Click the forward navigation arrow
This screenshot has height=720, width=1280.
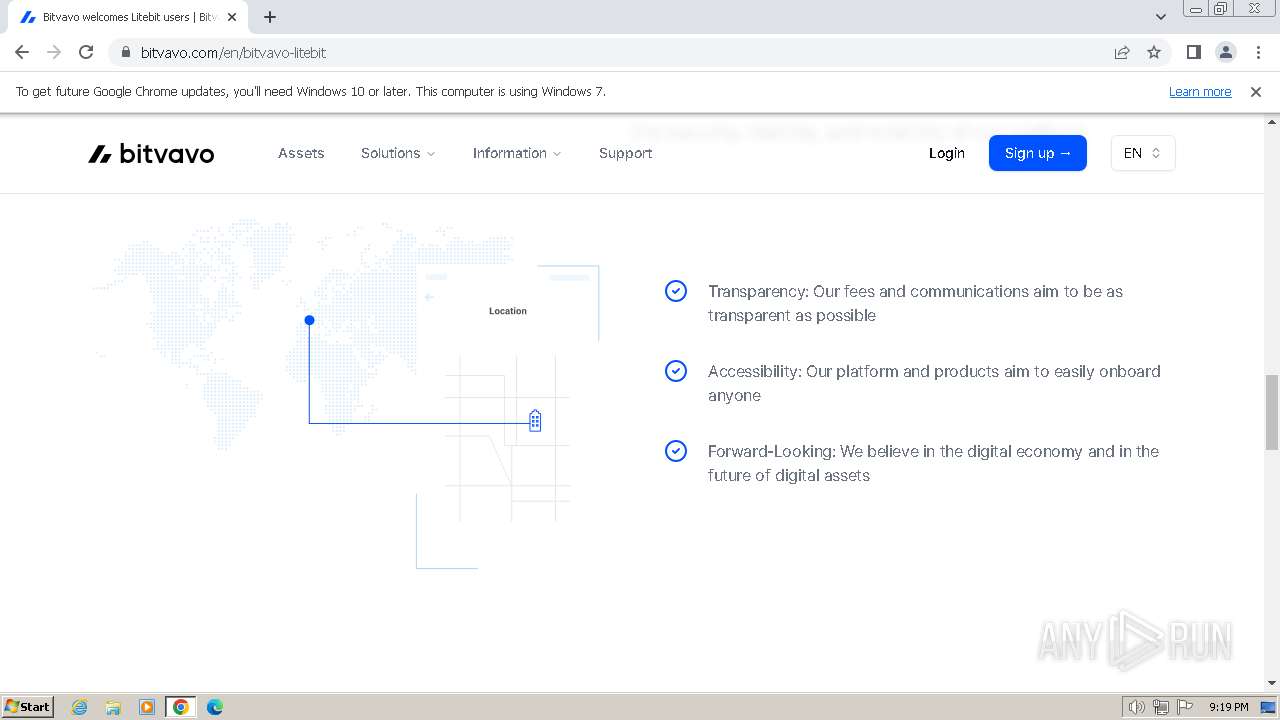point(54,52)
